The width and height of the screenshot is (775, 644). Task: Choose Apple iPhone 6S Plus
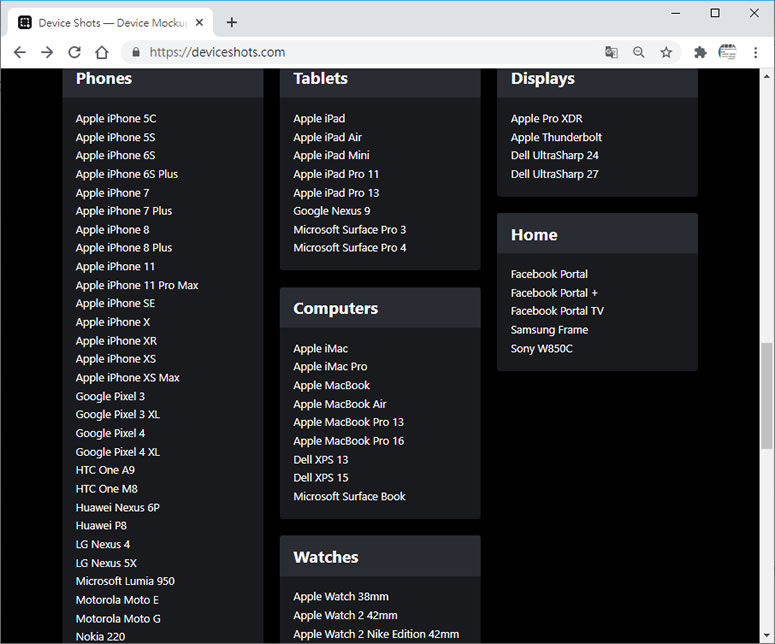coord(127,174)
